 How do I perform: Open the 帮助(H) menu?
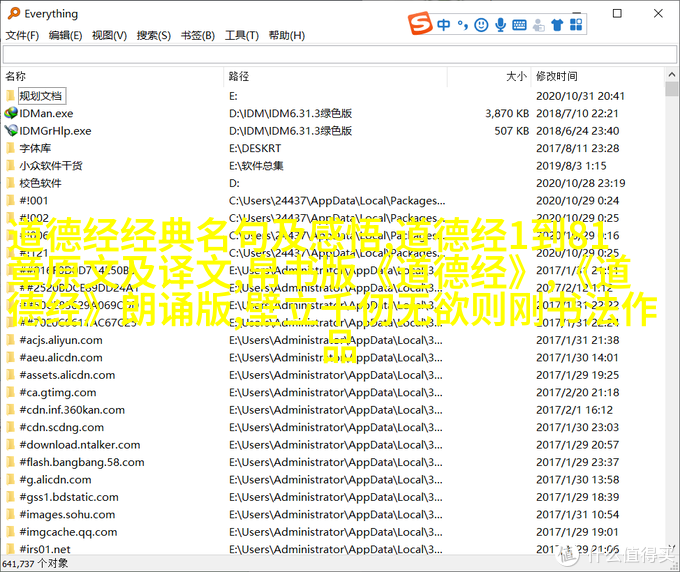pos(287,35)
